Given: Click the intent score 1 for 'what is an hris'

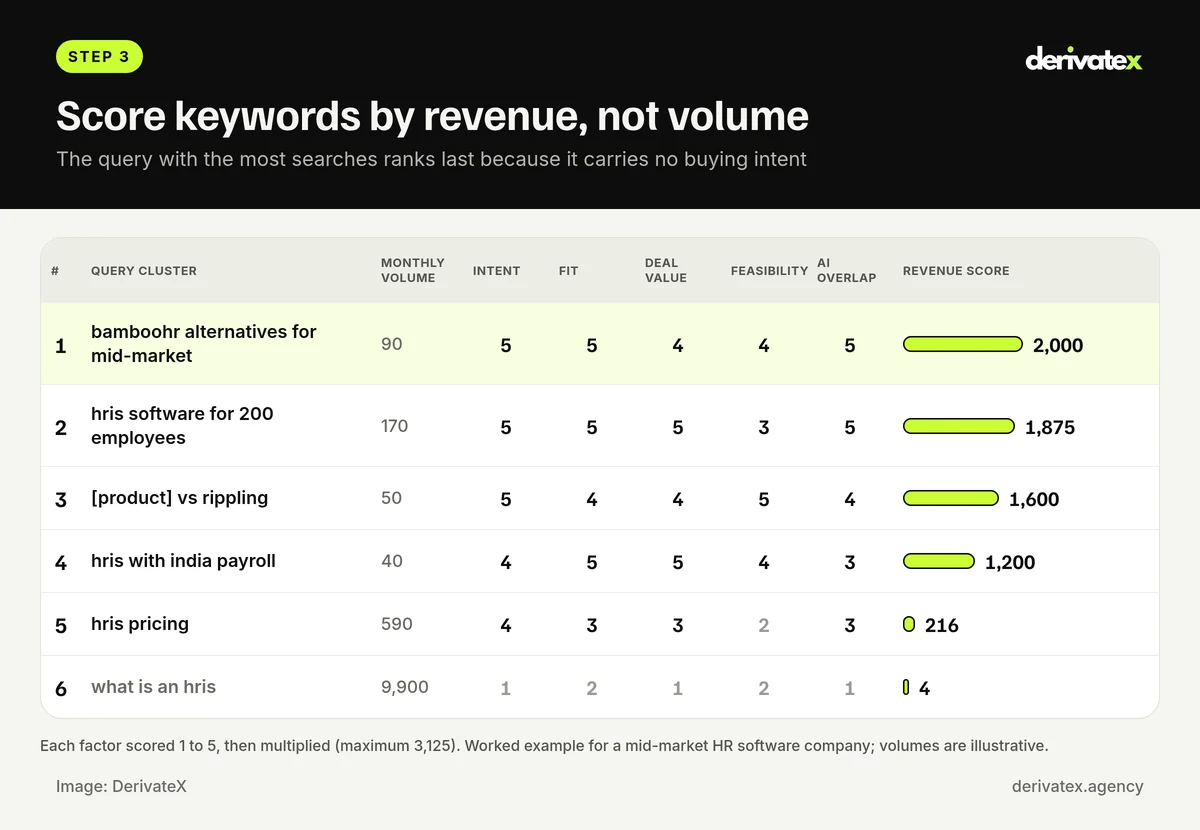Looking at the screenshot, I should 506,688.
